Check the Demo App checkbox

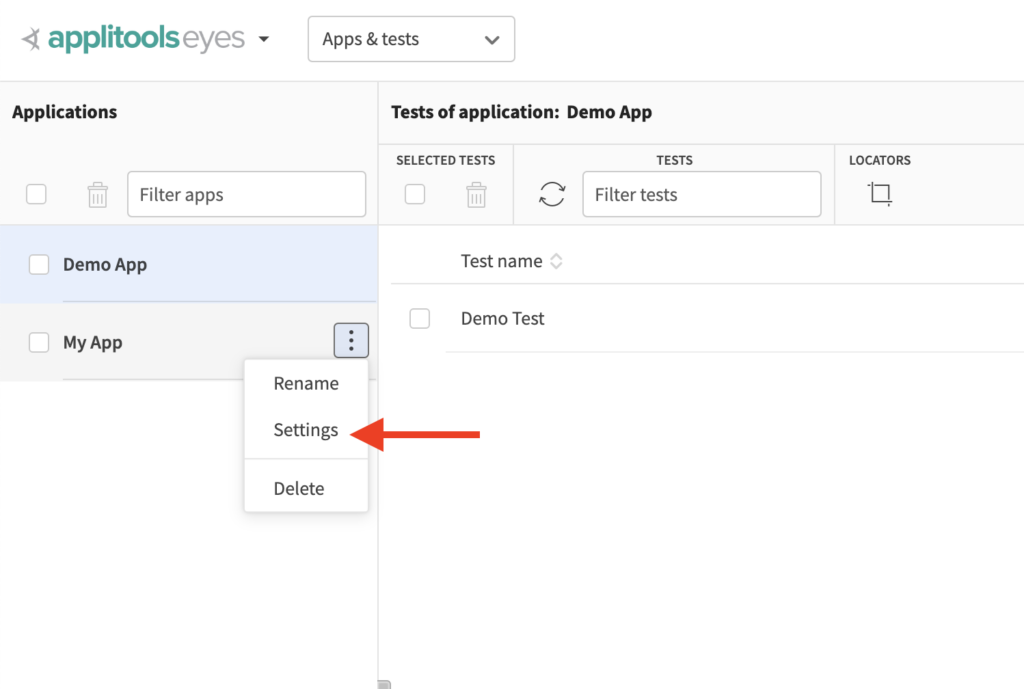click(x=39, y=264)
